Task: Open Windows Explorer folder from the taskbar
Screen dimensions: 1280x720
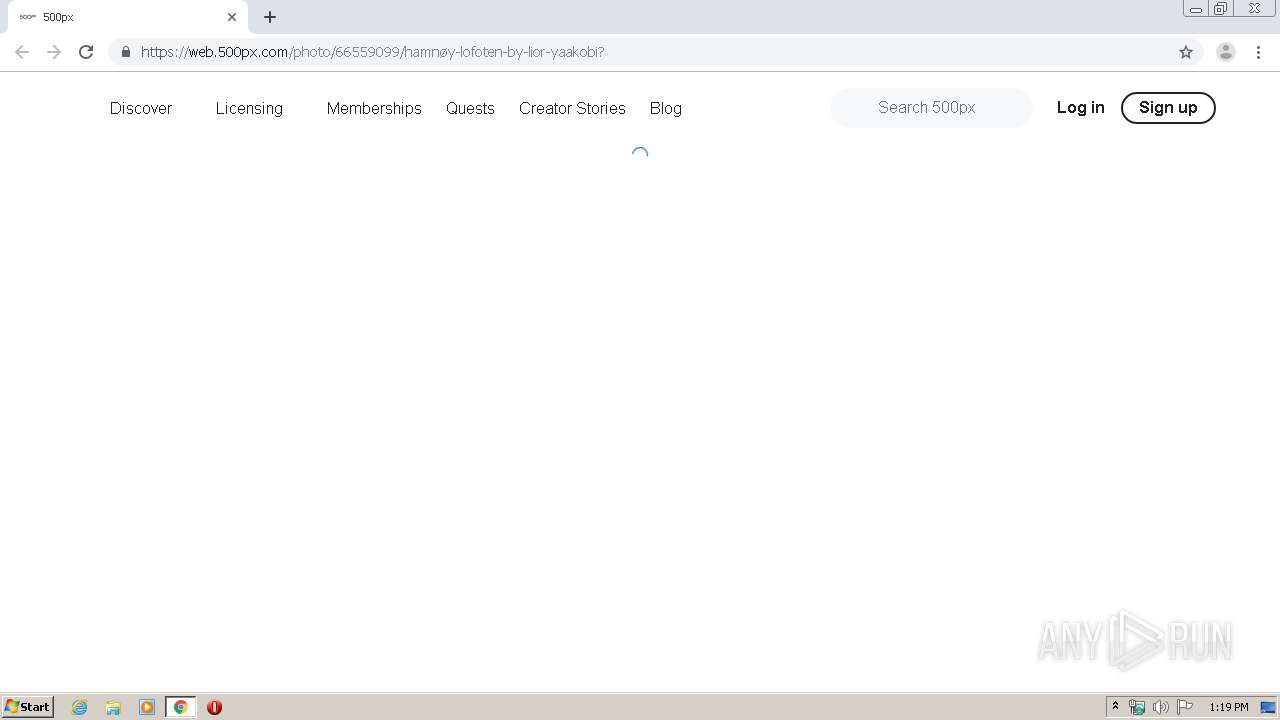Action: click(113, 707)
